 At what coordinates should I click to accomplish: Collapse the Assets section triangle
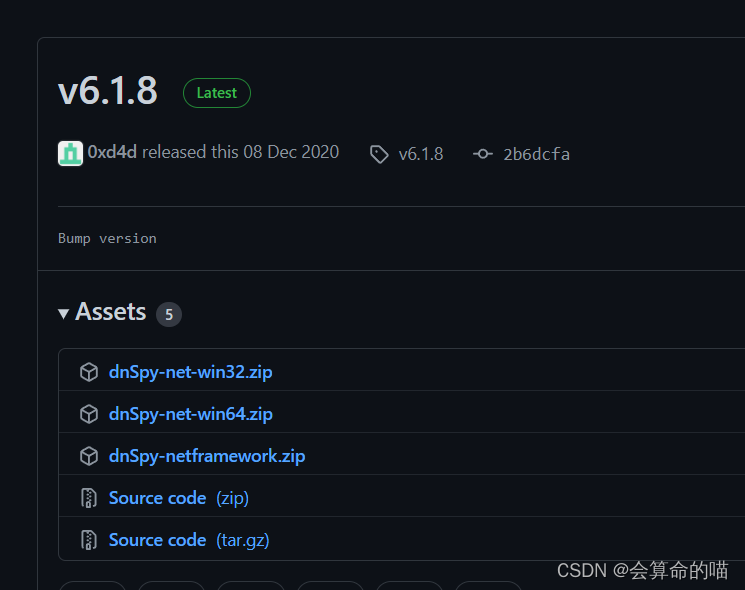[x=64, y=314]
